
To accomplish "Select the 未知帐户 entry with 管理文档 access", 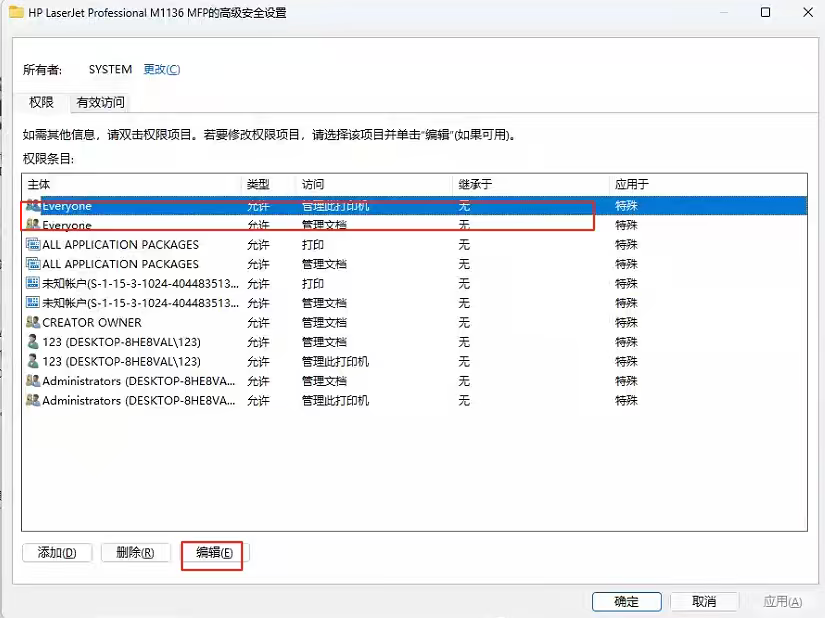I will point(415,302).
